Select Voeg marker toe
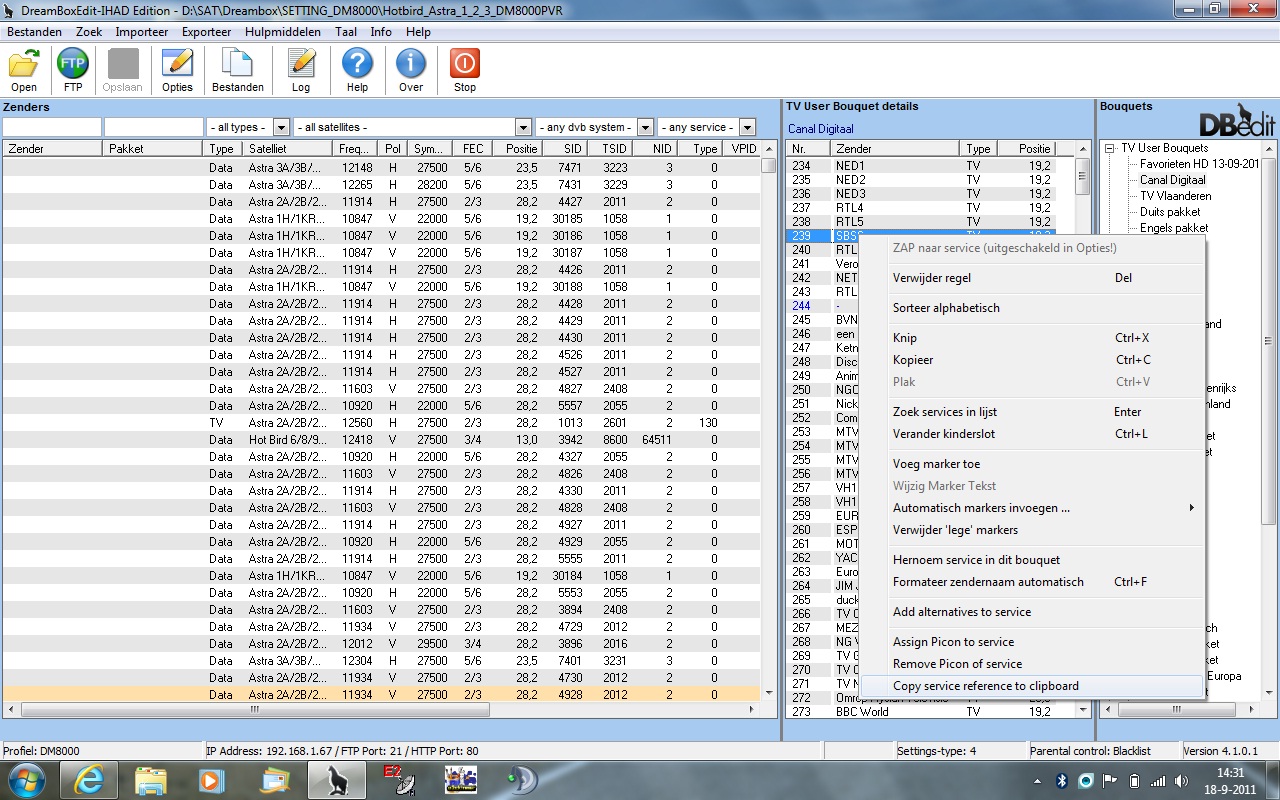This screenshot has height=800, width=1280. coord(1034,464)
